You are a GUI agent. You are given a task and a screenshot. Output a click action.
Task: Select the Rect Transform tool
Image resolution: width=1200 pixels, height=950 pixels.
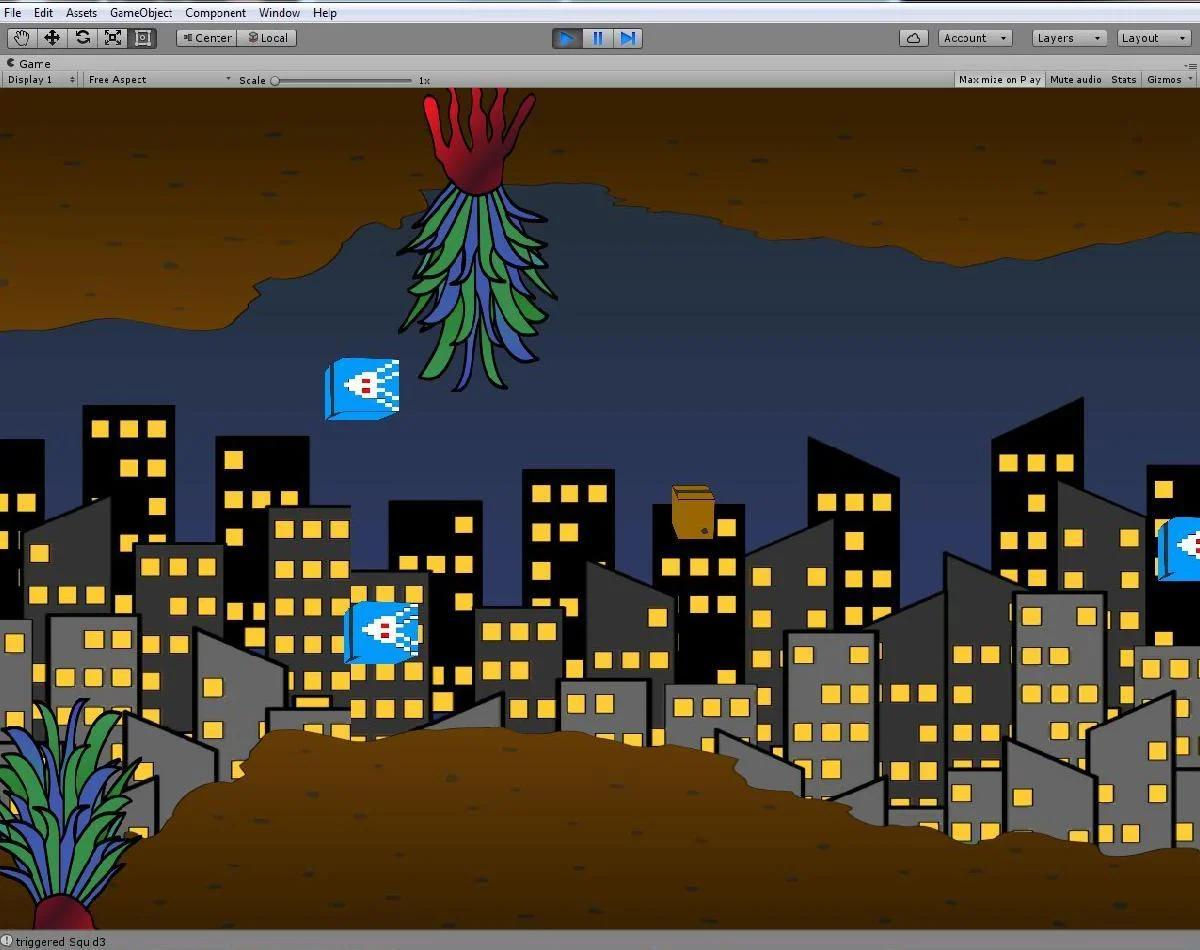coord(143,38)
